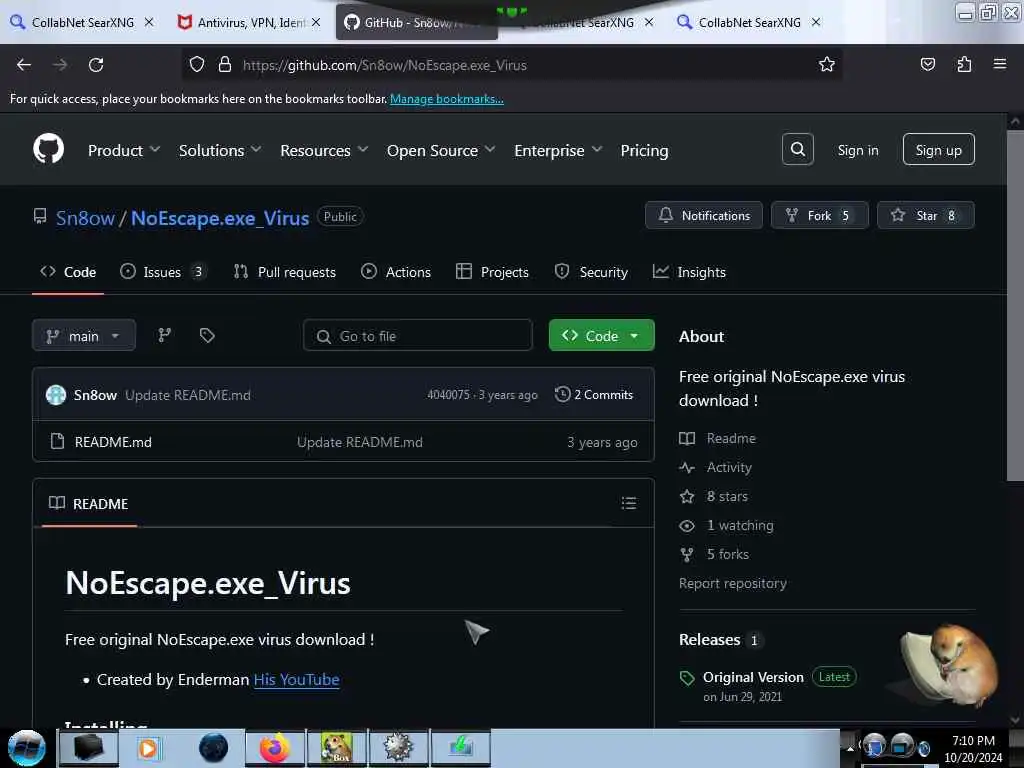Open the green Code dropdown button
This screenshot has height=768, width=1024.
point(601,336)
